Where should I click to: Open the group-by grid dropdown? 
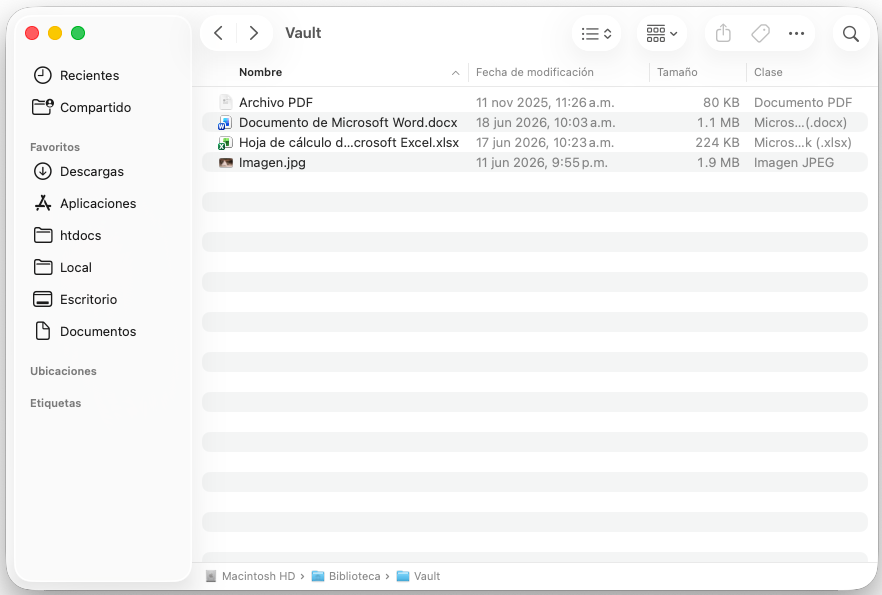(662, 34)
